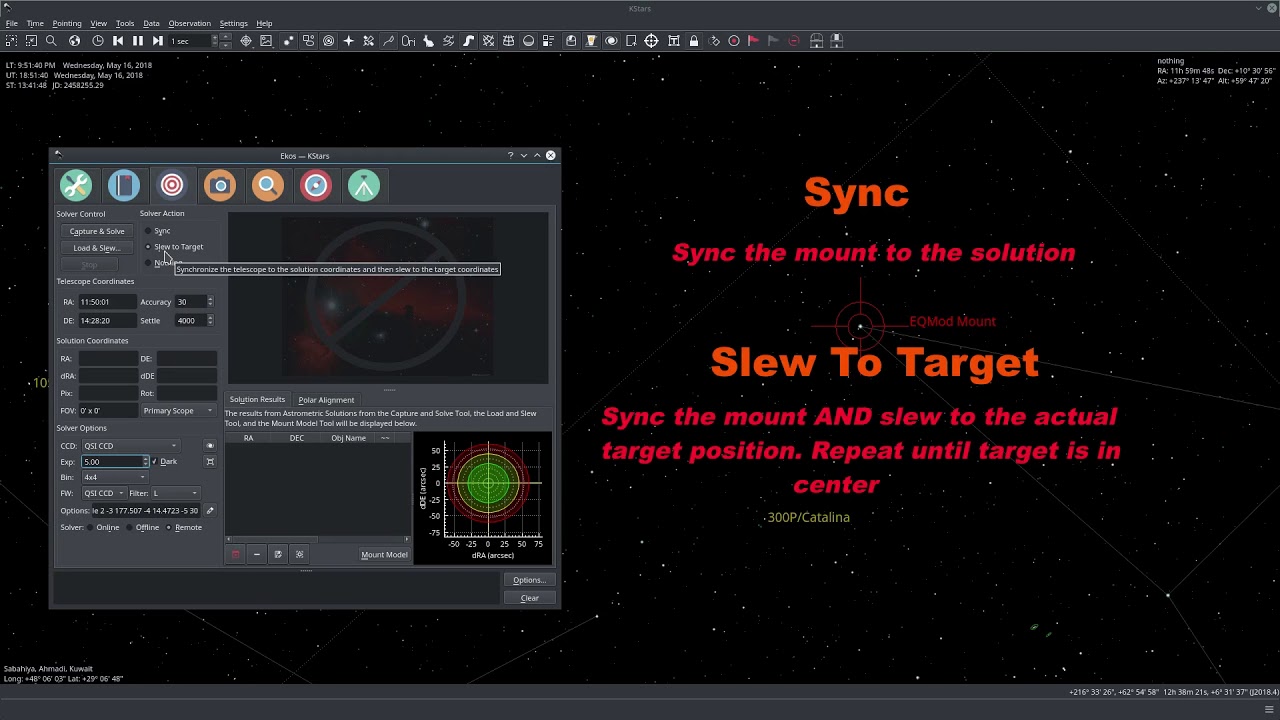The width and height of the screenshot is (1280, 720).
Task: Click results table horizontal scrollbar
Action: [318, 540]
